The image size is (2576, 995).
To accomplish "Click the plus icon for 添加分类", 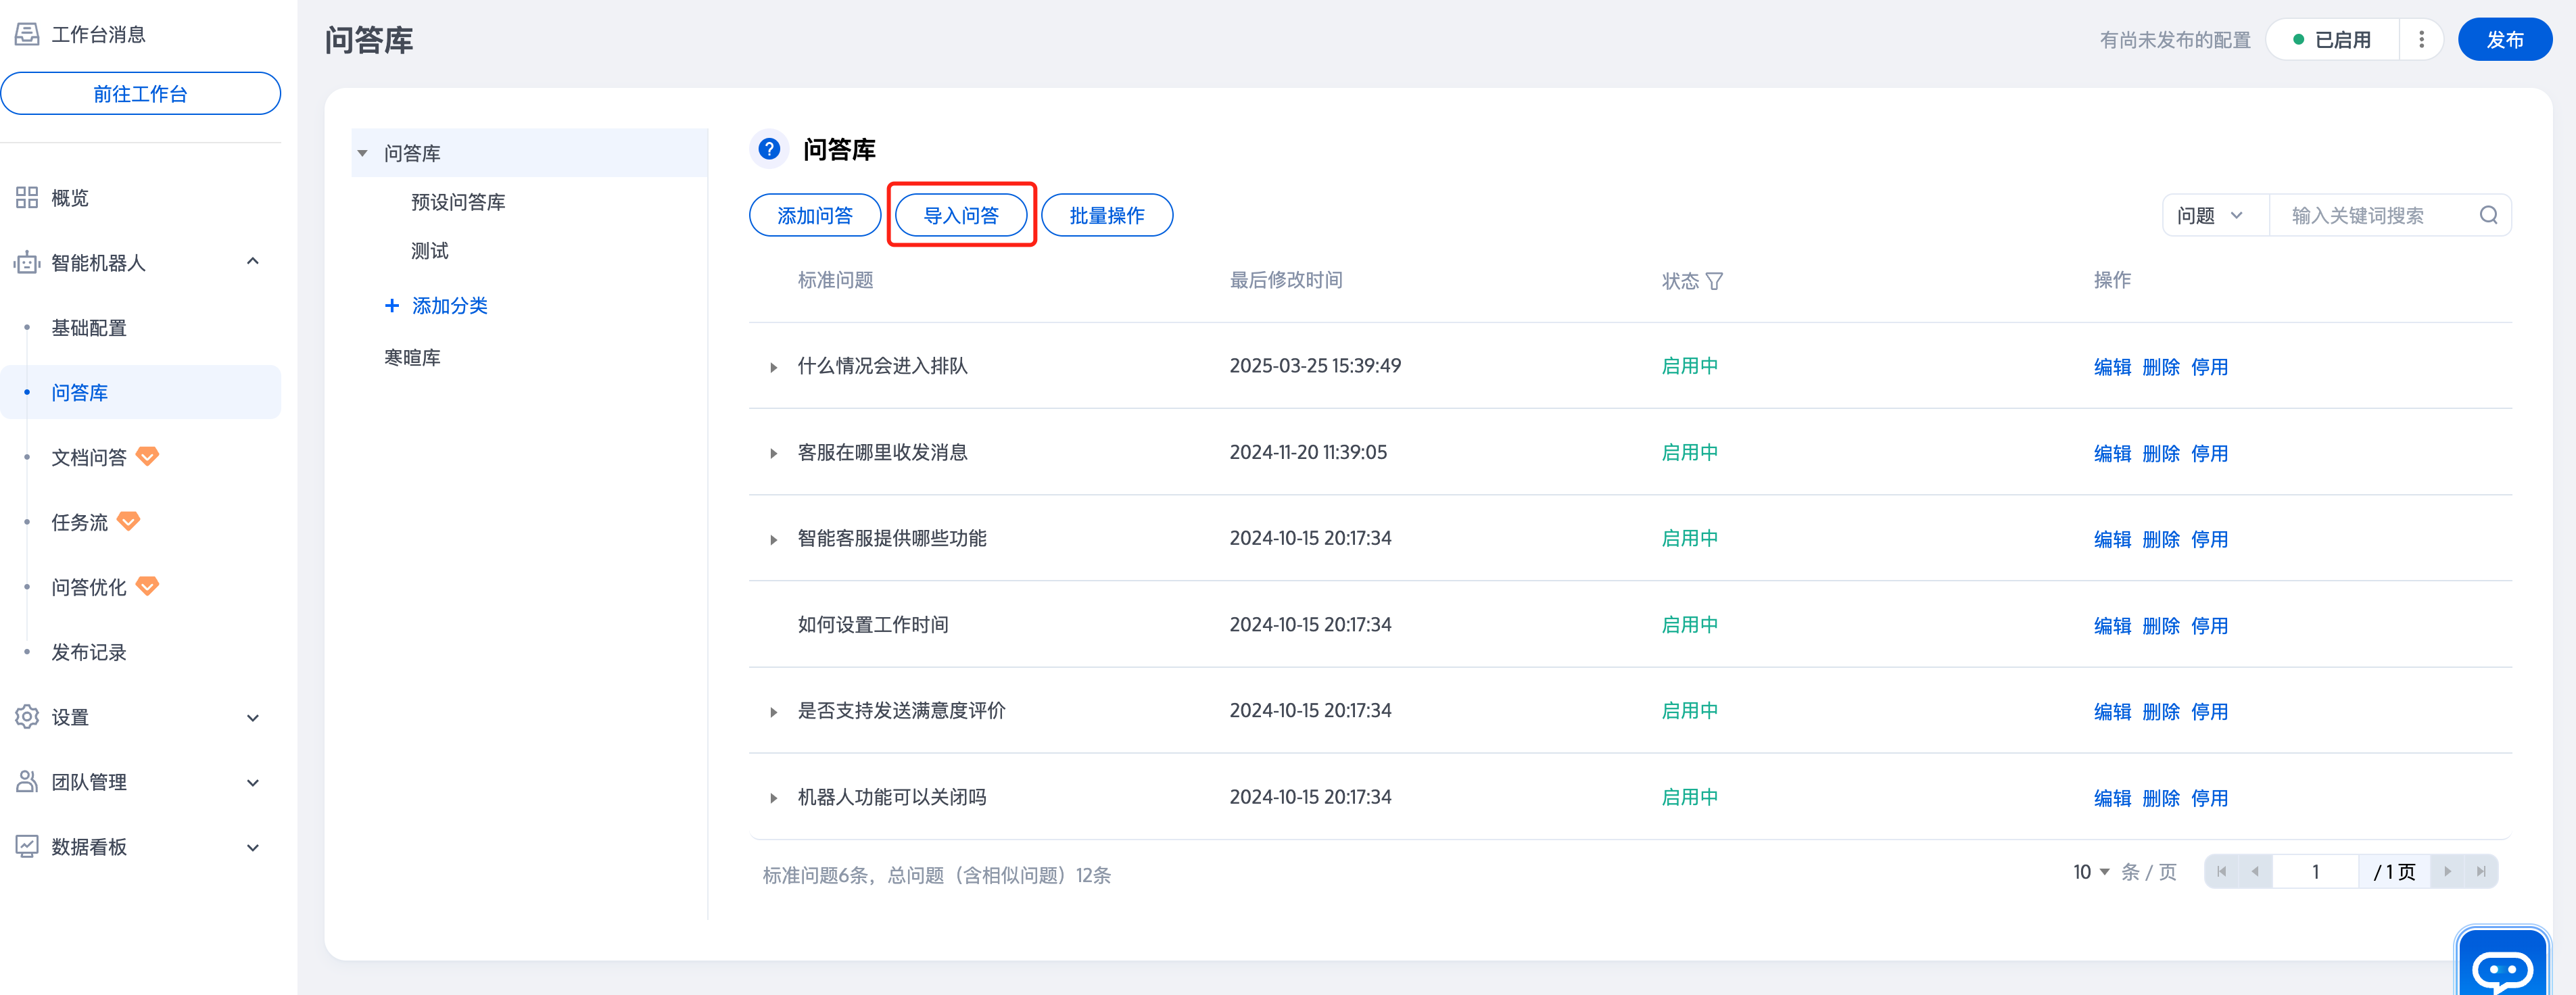I will coord(392,305).
